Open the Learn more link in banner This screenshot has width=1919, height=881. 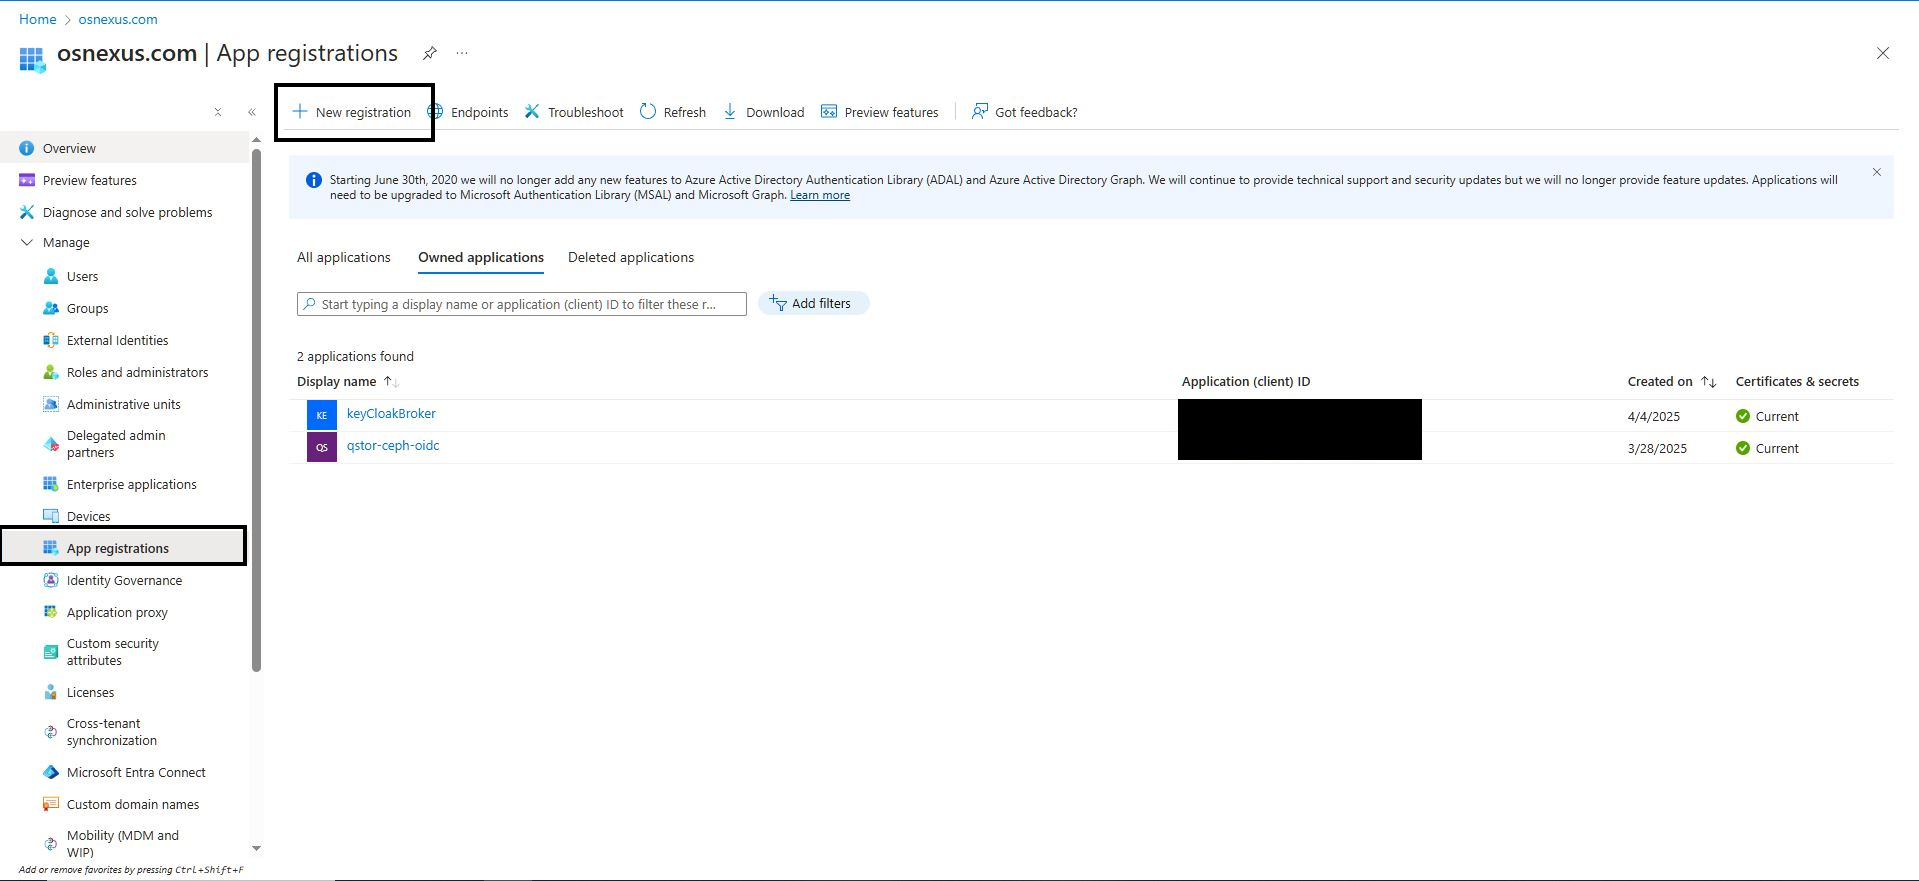pyautogui.click(x=820, y=195)
